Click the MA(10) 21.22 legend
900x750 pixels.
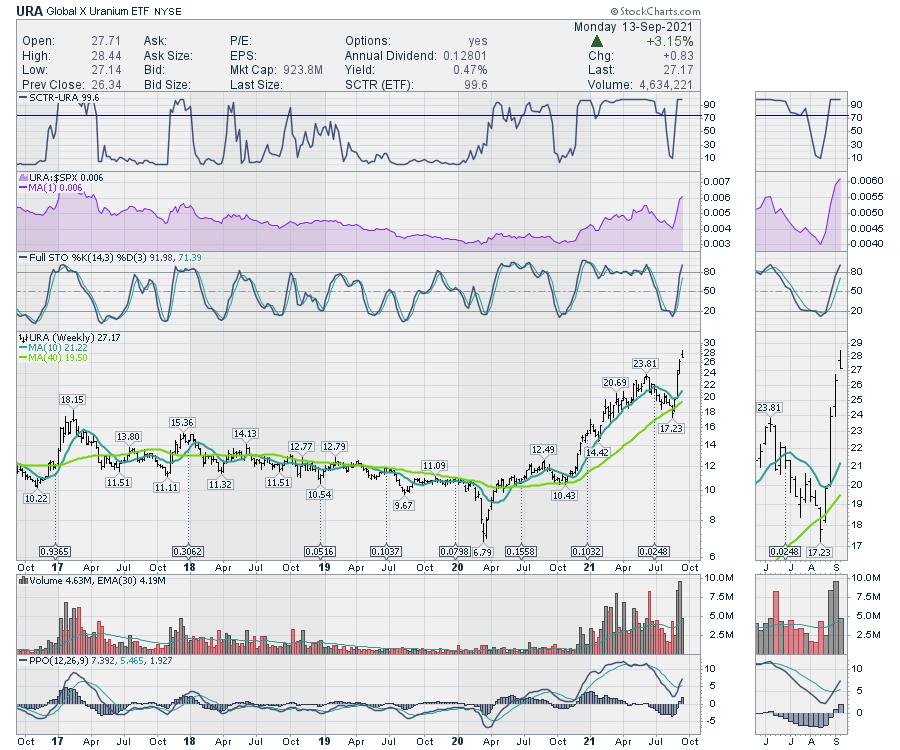53,348
